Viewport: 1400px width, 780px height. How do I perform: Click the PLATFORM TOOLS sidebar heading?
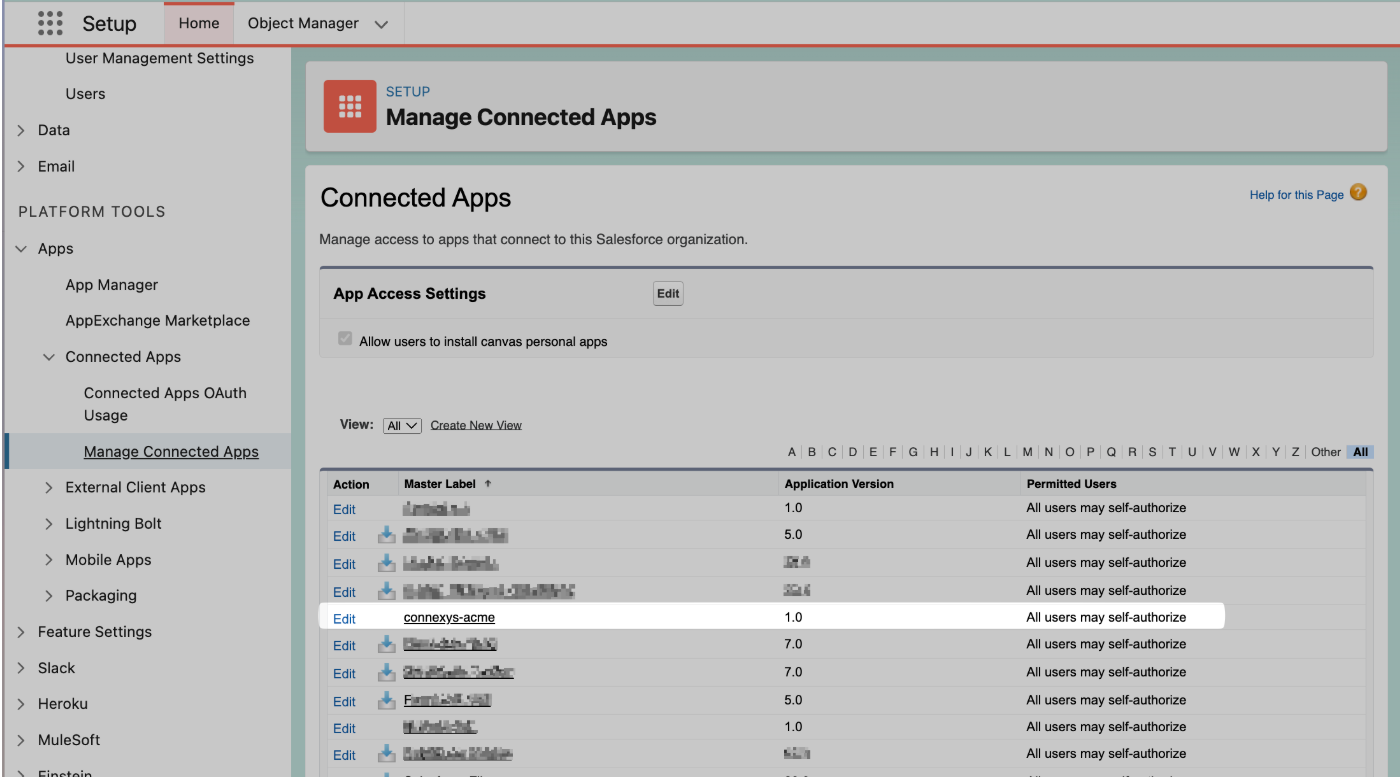click(x=92, y=212)
